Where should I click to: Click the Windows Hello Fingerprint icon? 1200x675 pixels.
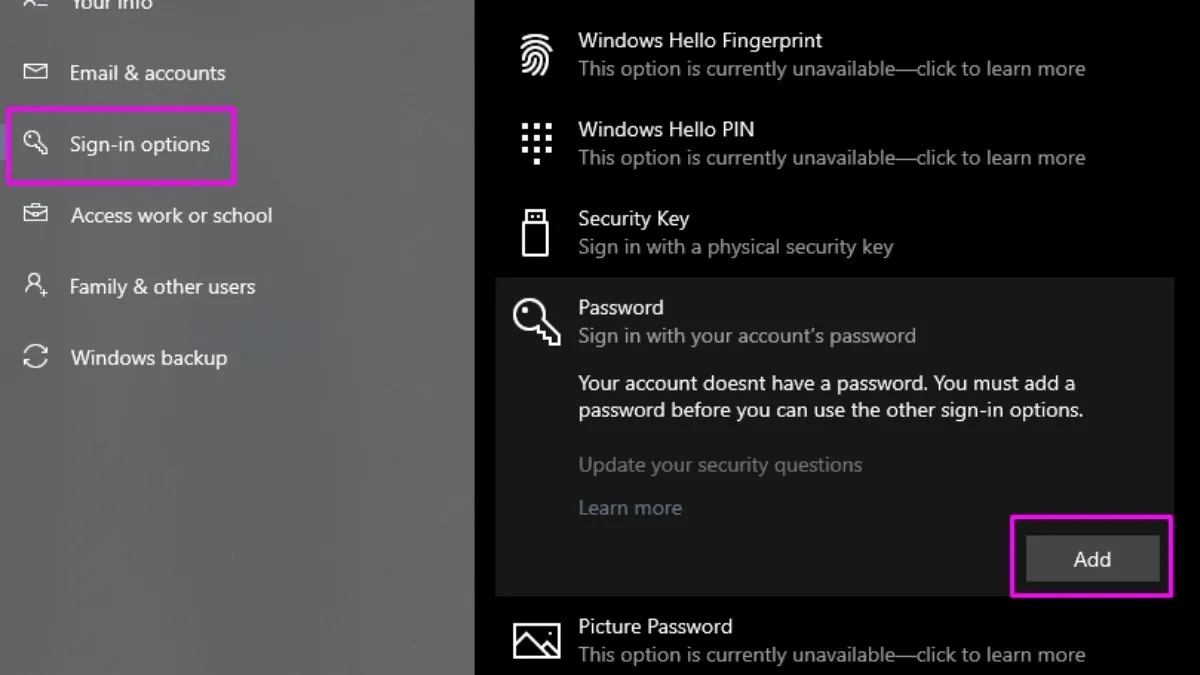click(x=537, y=54)
